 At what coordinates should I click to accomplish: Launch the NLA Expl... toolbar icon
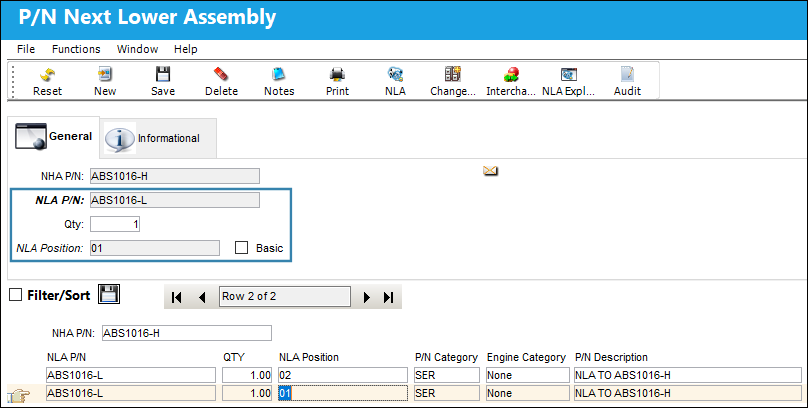point(569,75)
